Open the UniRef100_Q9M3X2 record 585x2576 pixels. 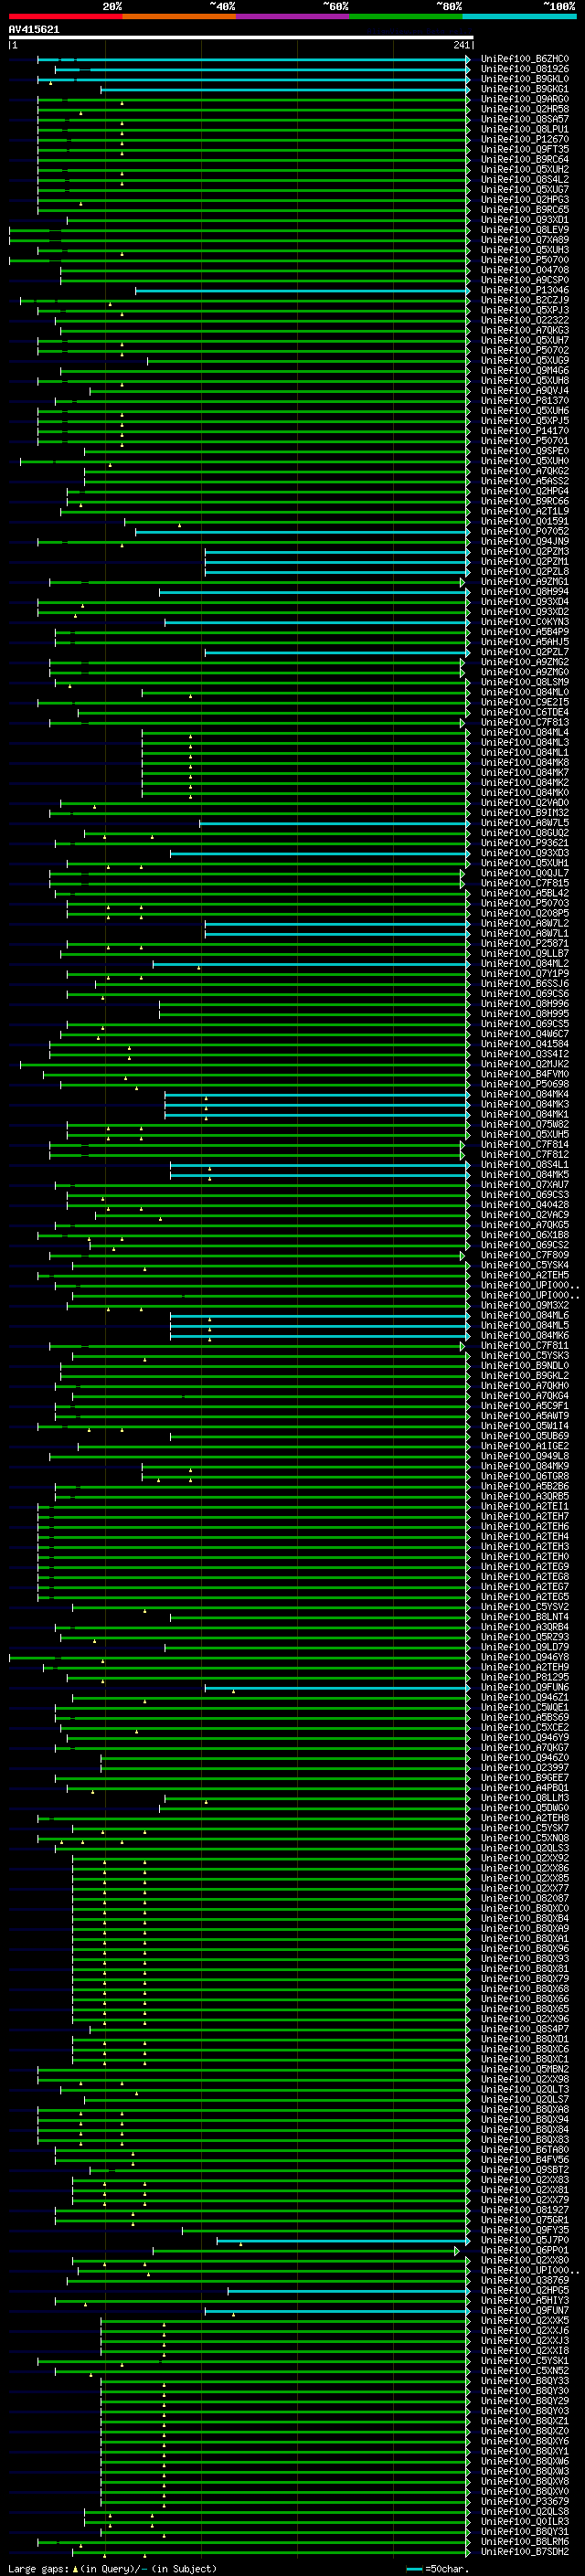pos(524,1305)
